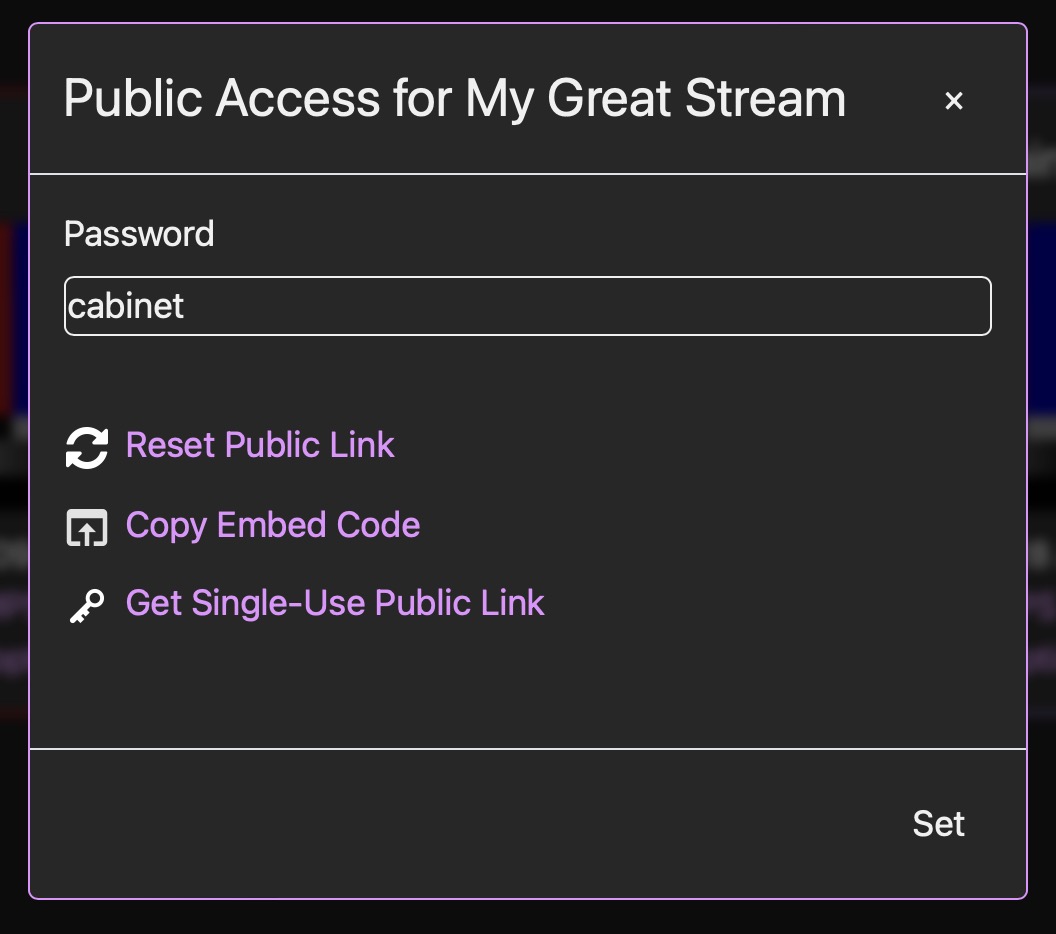This screenshot has height=934, width=1056.
Task: Click the dark backdrop beneath the dialog
Action: tap(528, 918)
